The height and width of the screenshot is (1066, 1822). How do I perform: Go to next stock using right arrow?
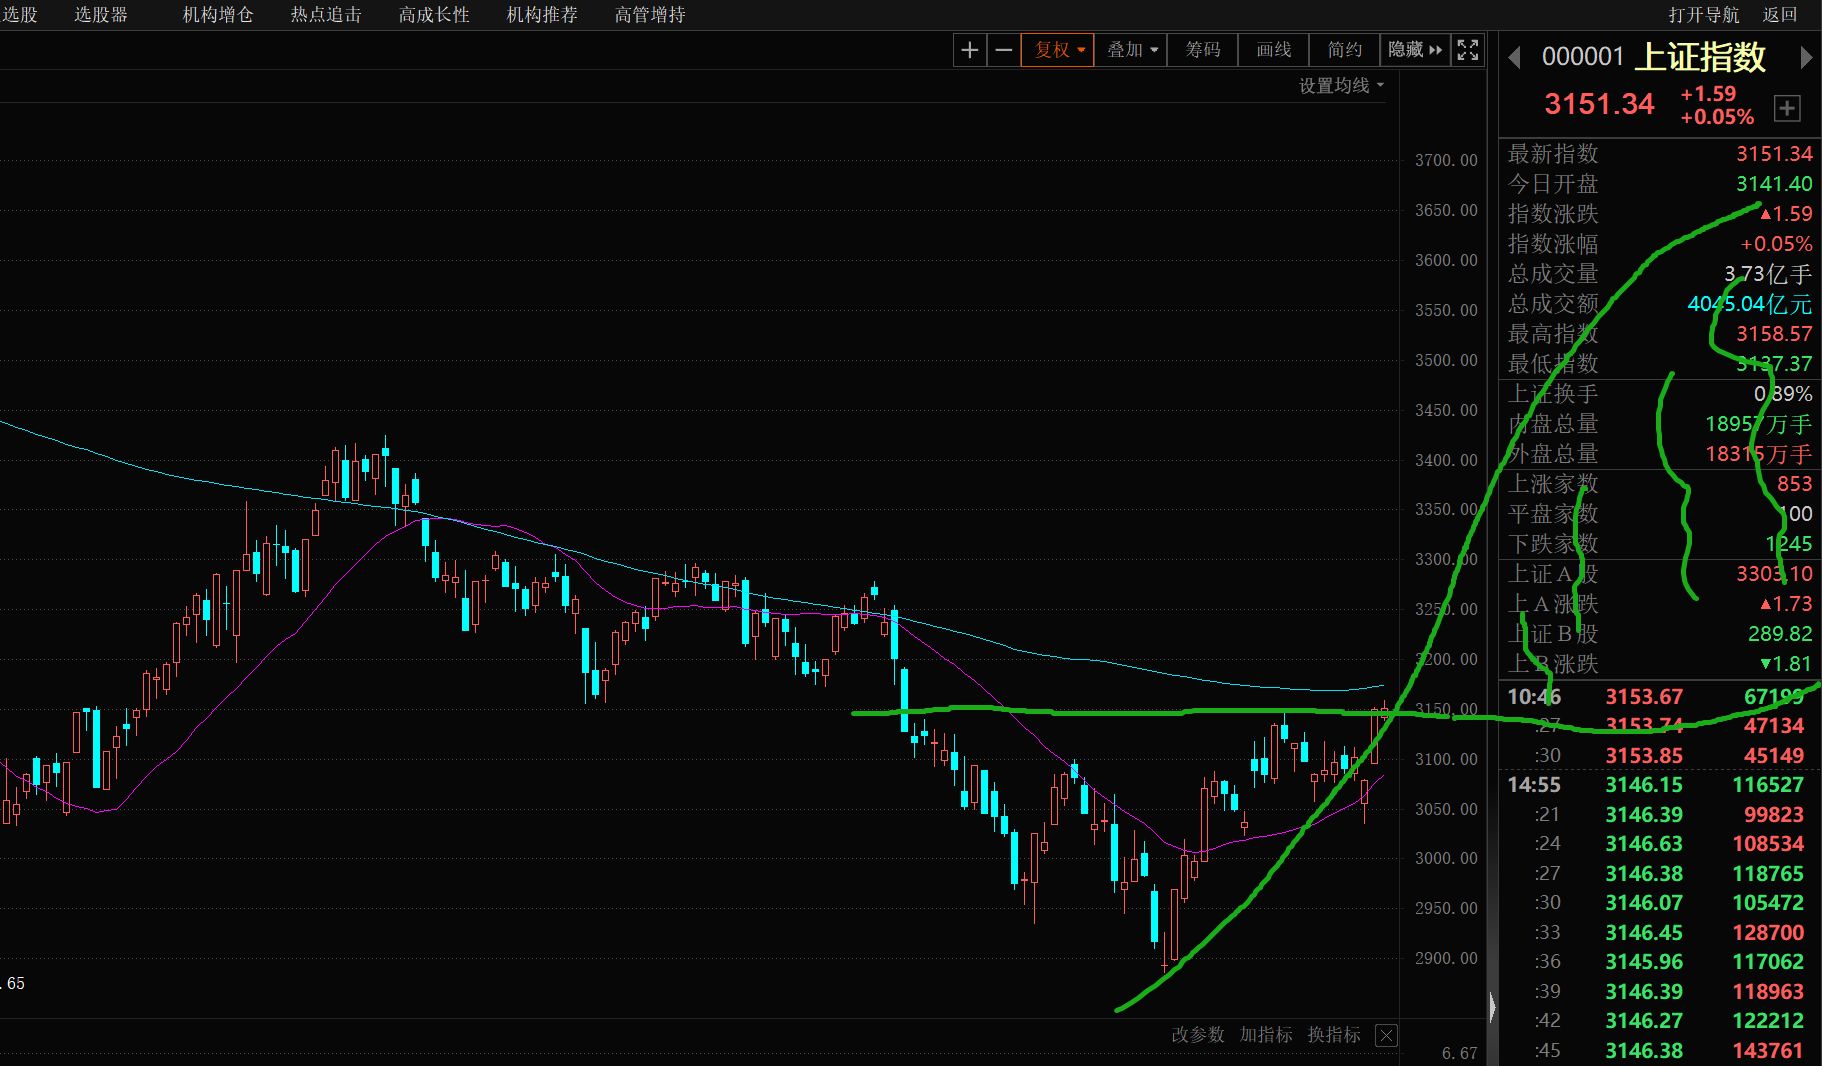tap(1806, 58)
